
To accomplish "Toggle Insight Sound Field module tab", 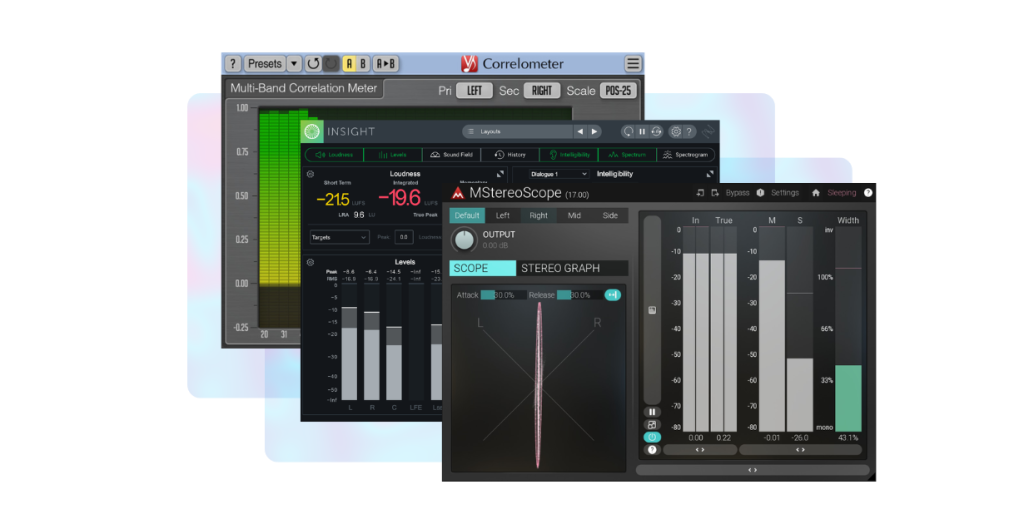I will pos(451,155).
